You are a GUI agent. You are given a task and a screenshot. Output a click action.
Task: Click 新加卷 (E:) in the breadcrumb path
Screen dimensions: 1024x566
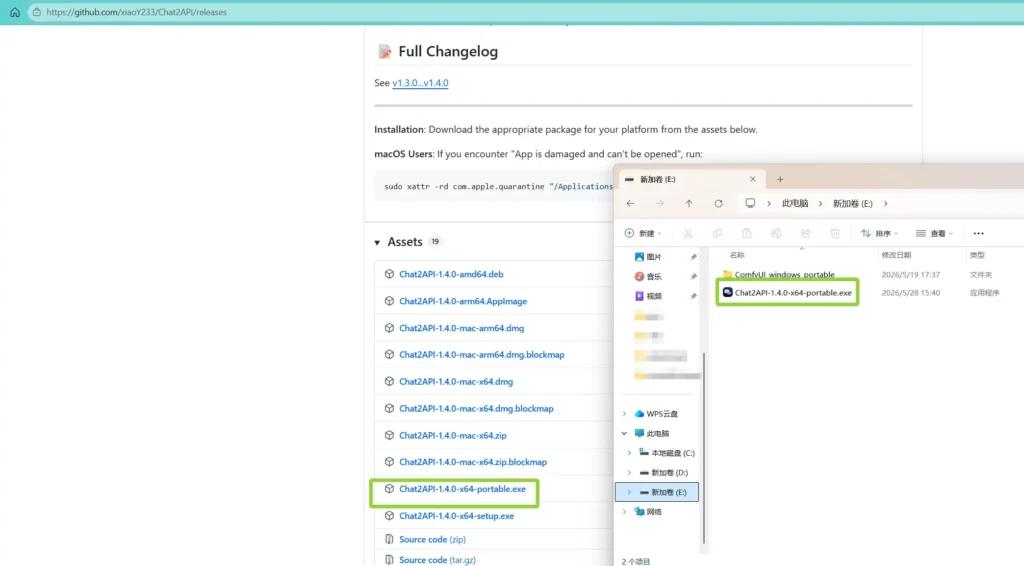pyautogui.click(x=852, y=204)
